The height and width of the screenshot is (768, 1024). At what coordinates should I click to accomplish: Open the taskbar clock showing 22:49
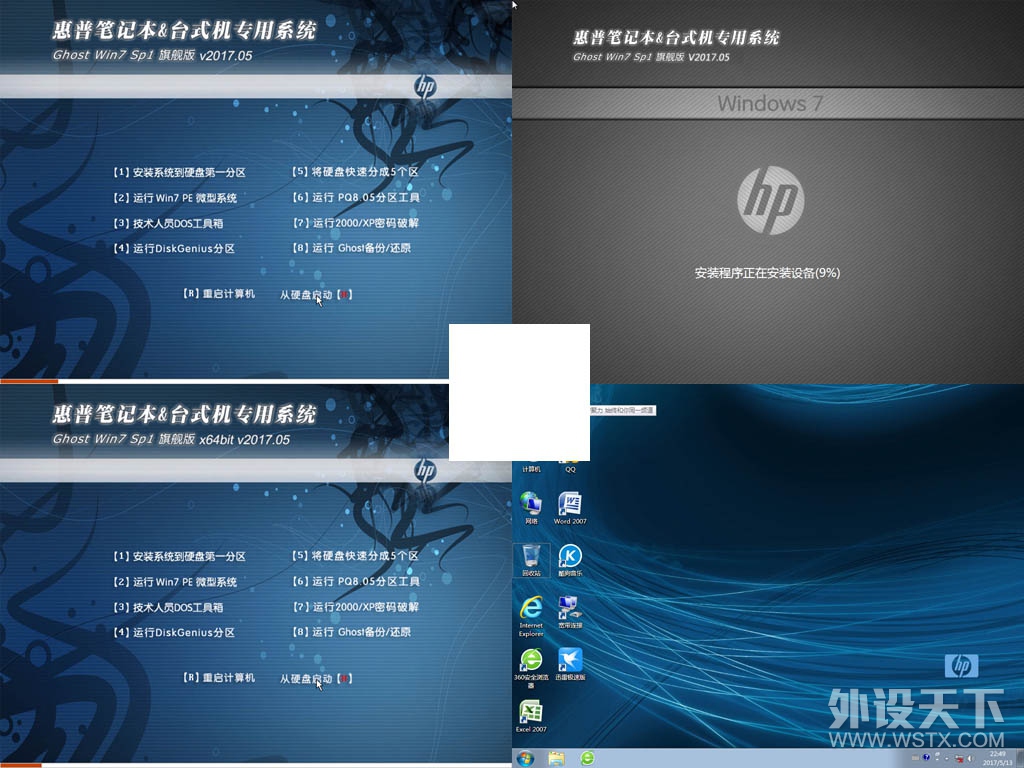997,758
